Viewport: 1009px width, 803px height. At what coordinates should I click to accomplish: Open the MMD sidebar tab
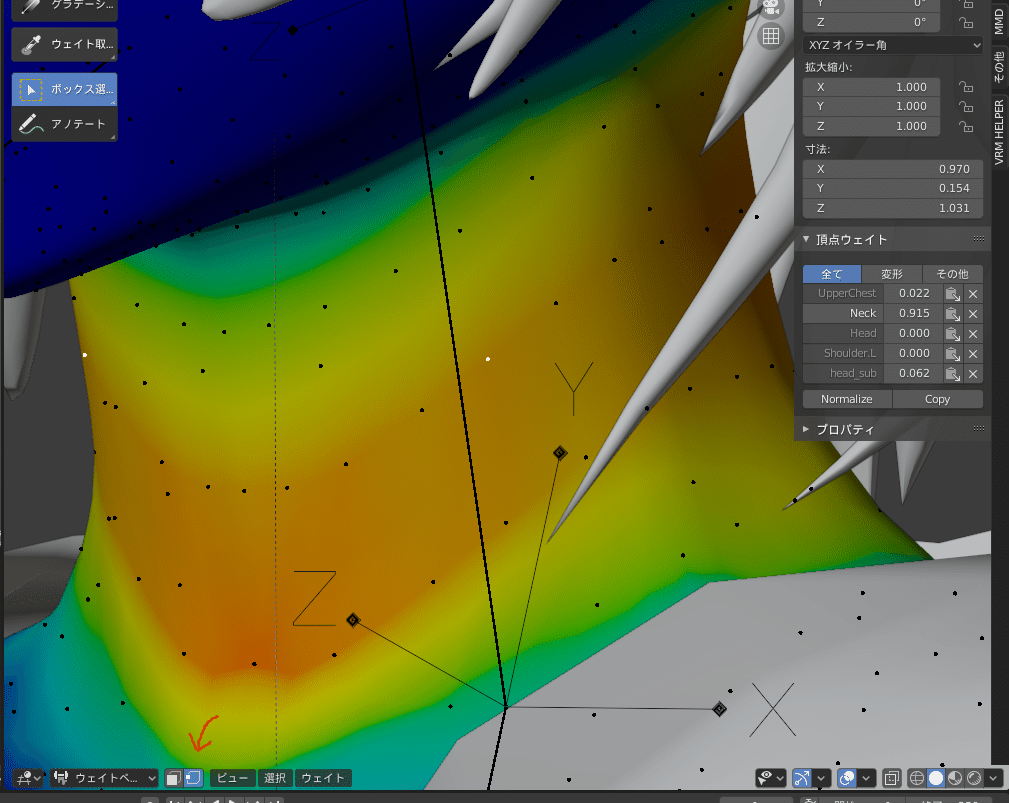999,21
